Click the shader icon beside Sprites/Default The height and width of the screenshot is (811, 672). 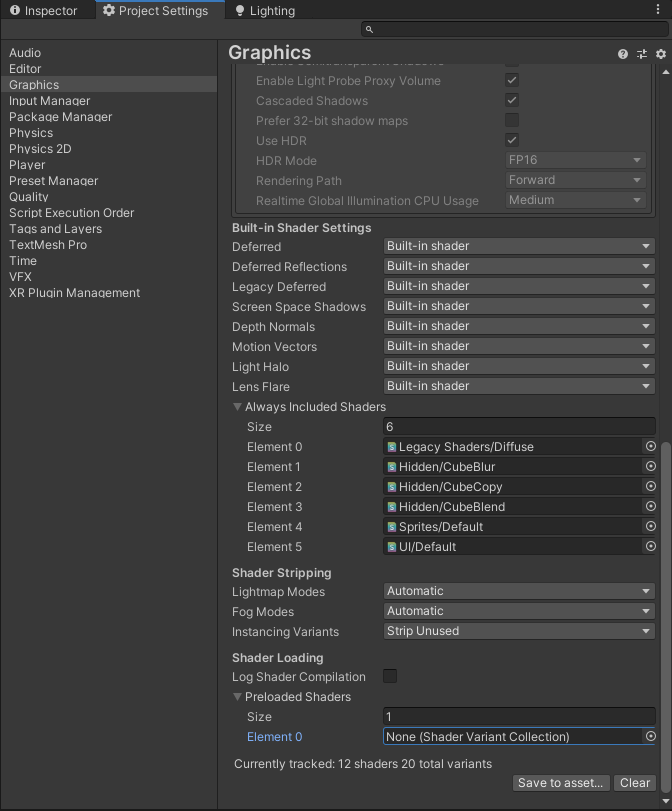coord(392,527)
